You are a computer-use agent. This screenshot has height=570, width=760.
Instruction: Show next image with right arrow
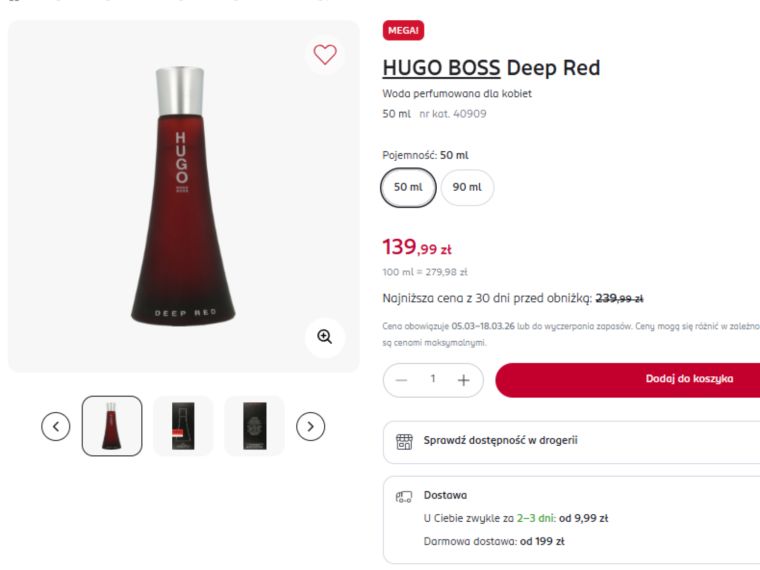pos(312,426)
